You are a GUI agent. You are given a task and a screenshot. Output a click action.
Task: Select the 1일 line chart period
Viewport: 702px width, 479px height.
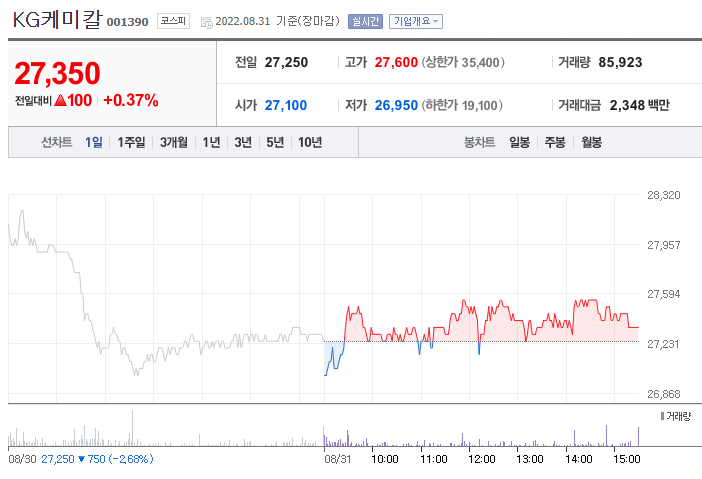point(94,142)
